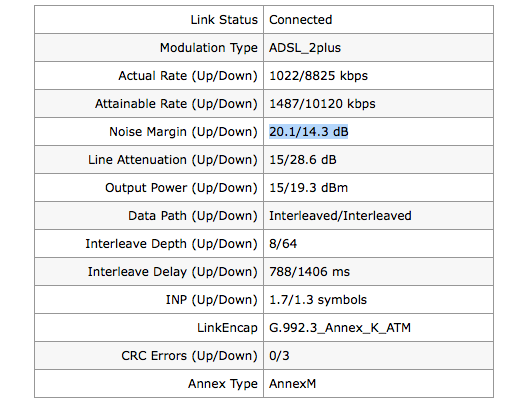Click the AnnexM annex type value
525x409 pixels.
pyautogui.click(x=292, y=384)
